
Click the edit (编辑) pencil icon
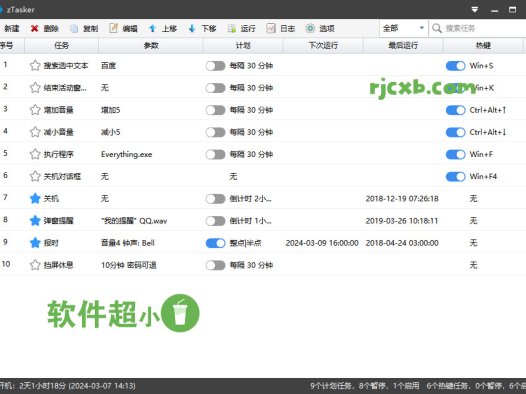pos(114,28)
